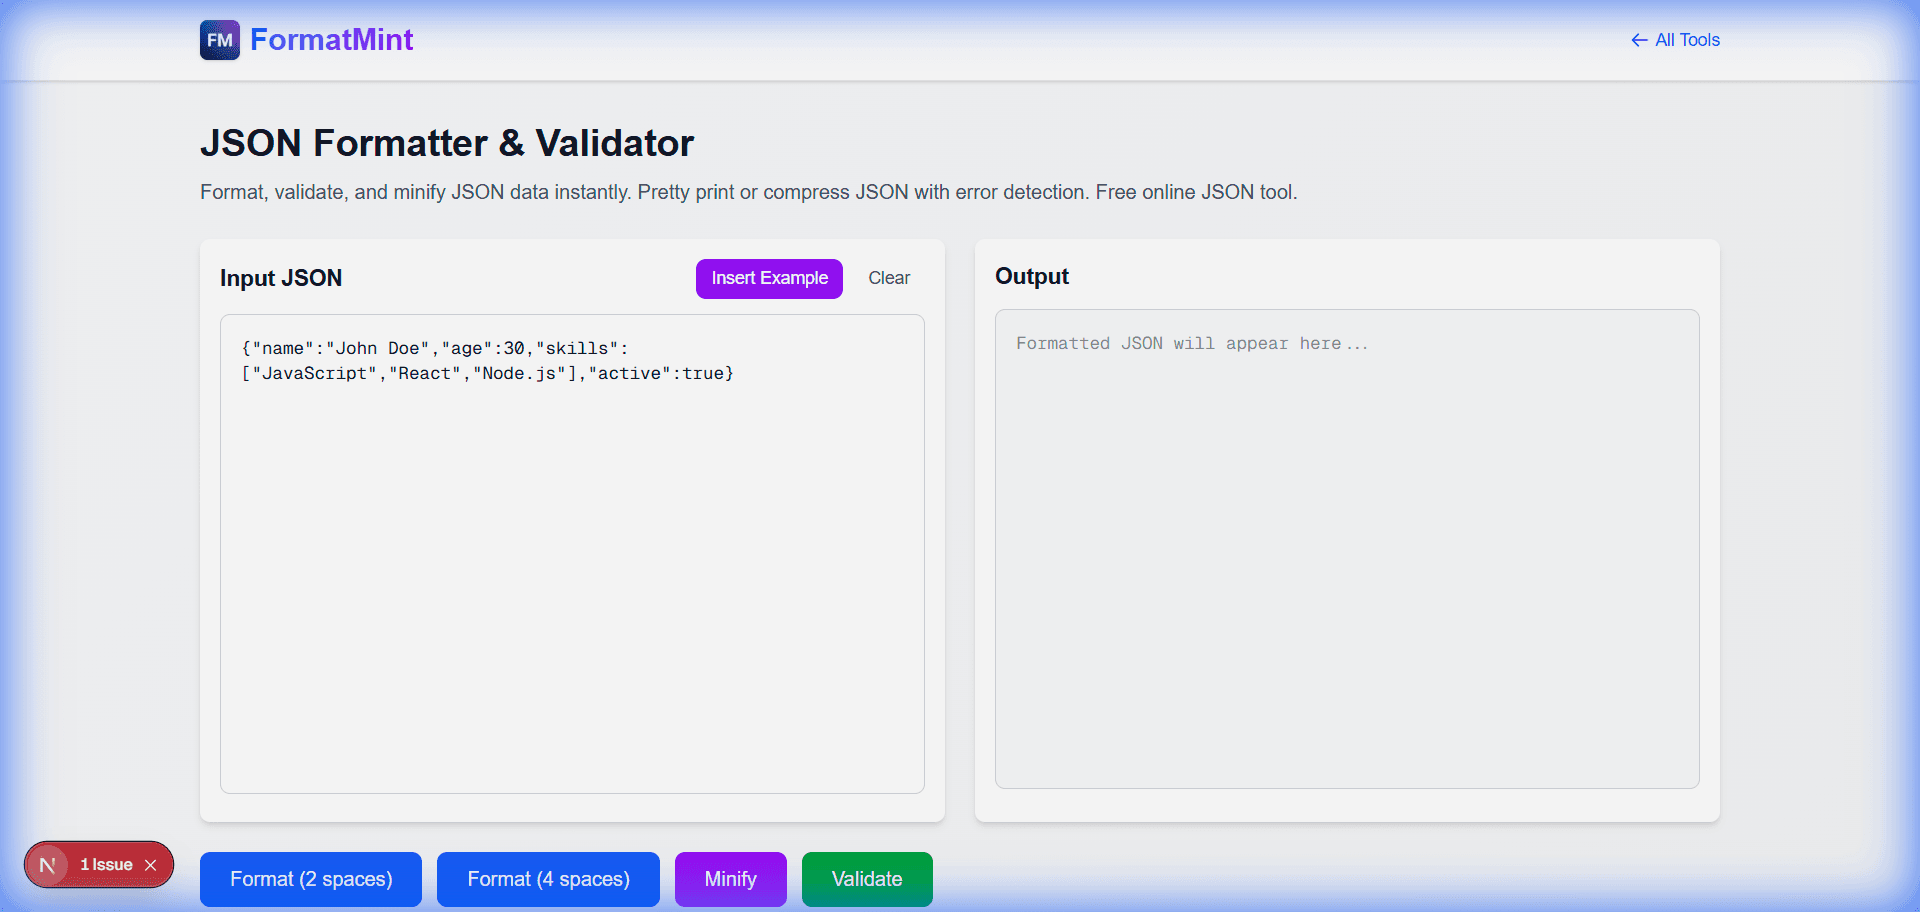Click the N icon in the issue badge
Image resolution: width=1920 pixels, height=913 pixels.
(46, 864)
